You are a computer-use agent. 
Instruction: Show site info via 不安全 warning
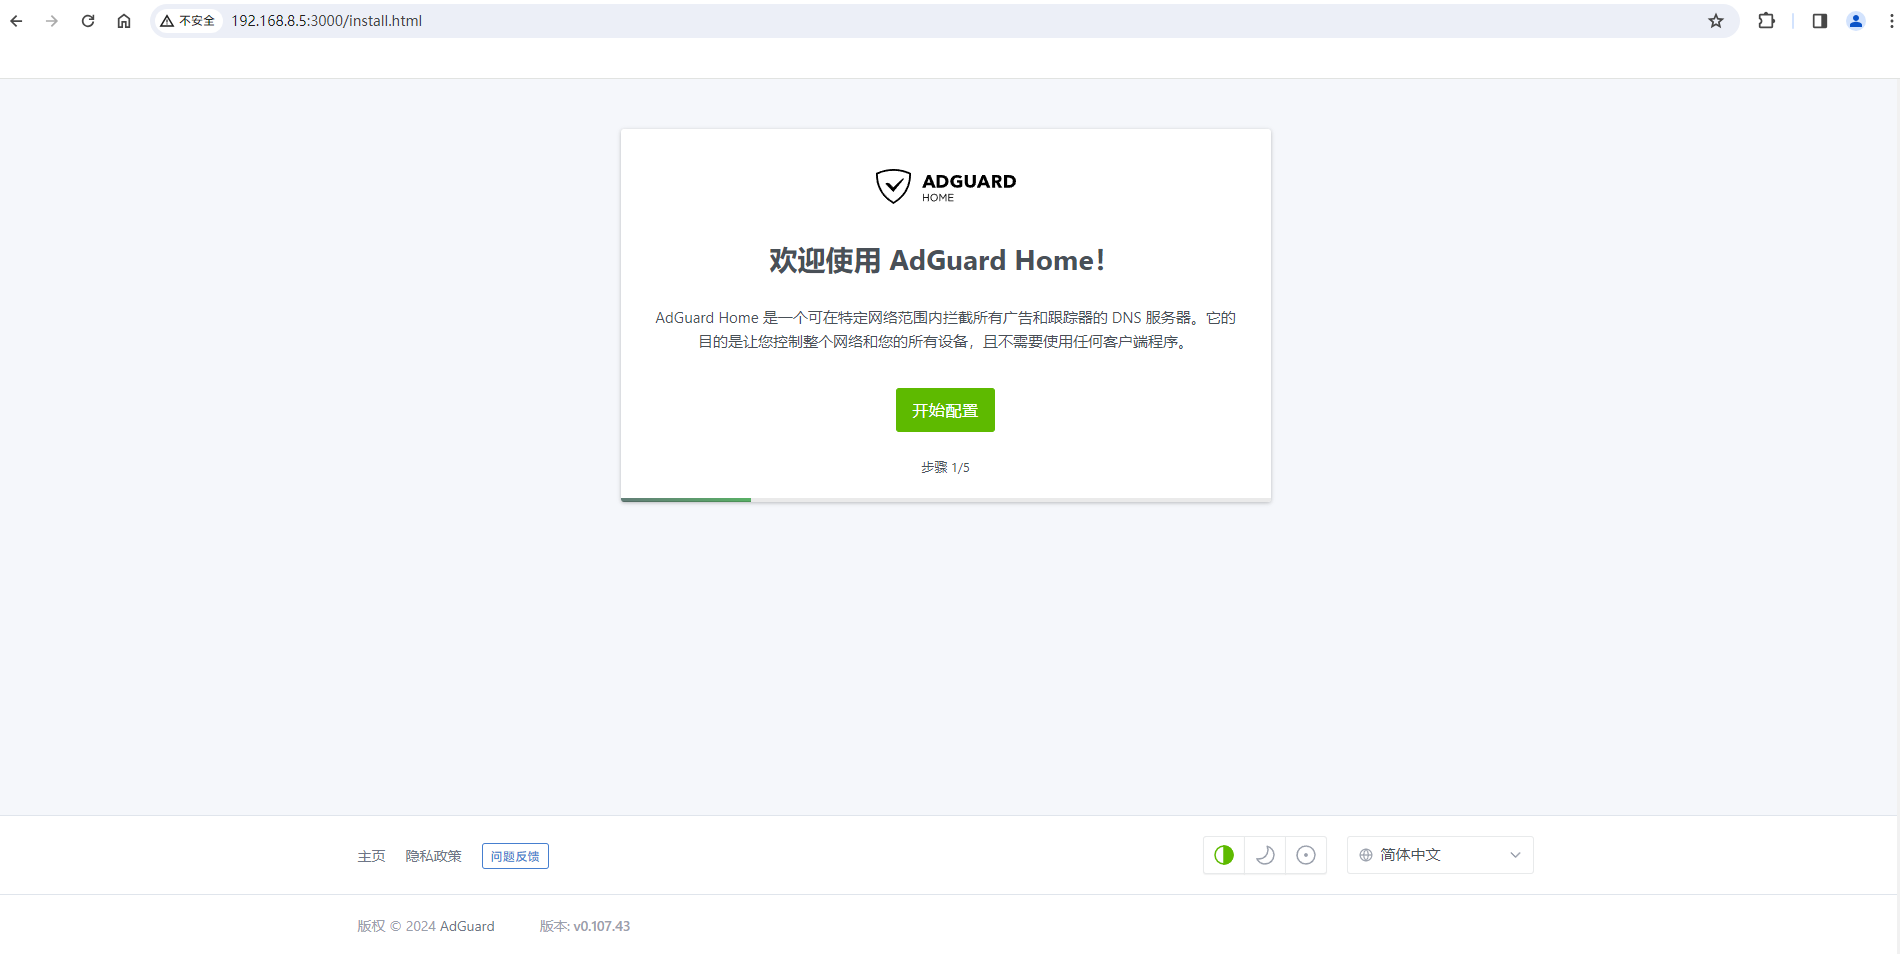click(x=188, y=21)
